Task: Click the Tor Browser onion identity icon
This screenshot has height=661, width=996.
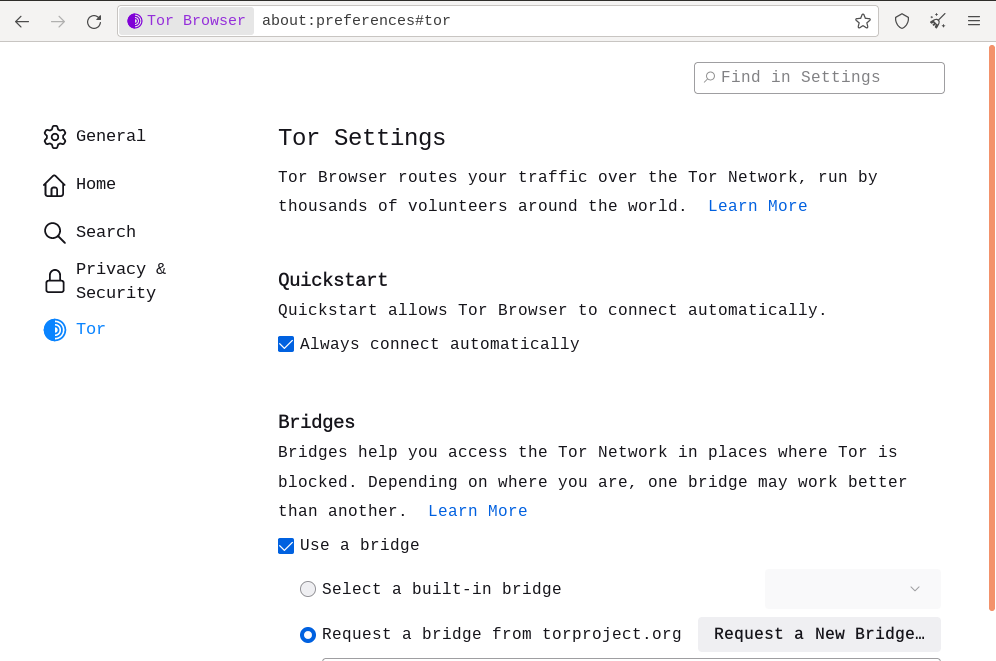Action: click(135, 21)
